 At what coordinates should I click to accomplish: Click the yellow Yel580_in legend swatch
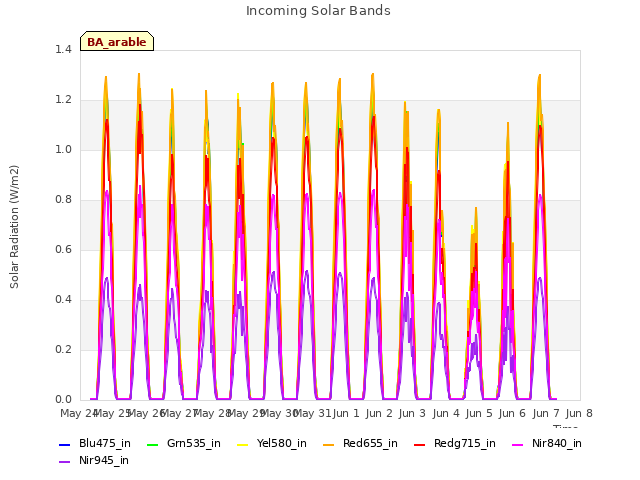(242, 444)
